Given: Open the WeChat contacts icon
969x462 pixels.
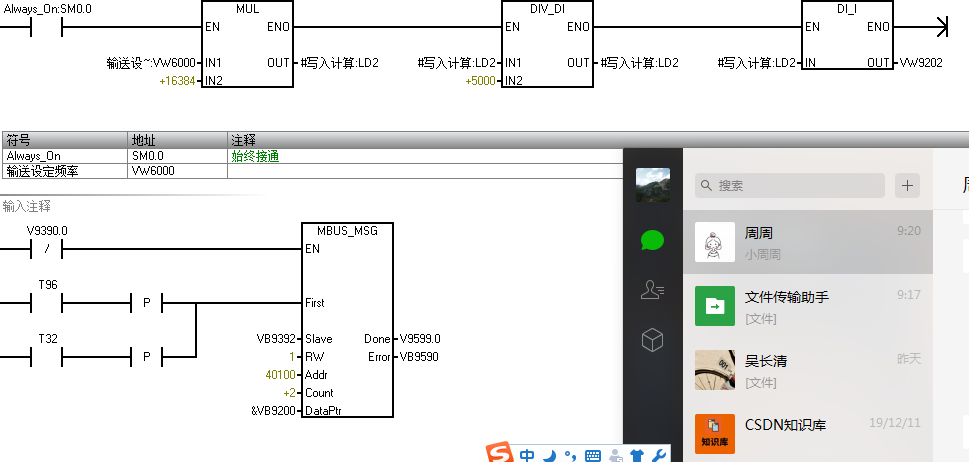Looking at the screenshot, I should 652,291.
